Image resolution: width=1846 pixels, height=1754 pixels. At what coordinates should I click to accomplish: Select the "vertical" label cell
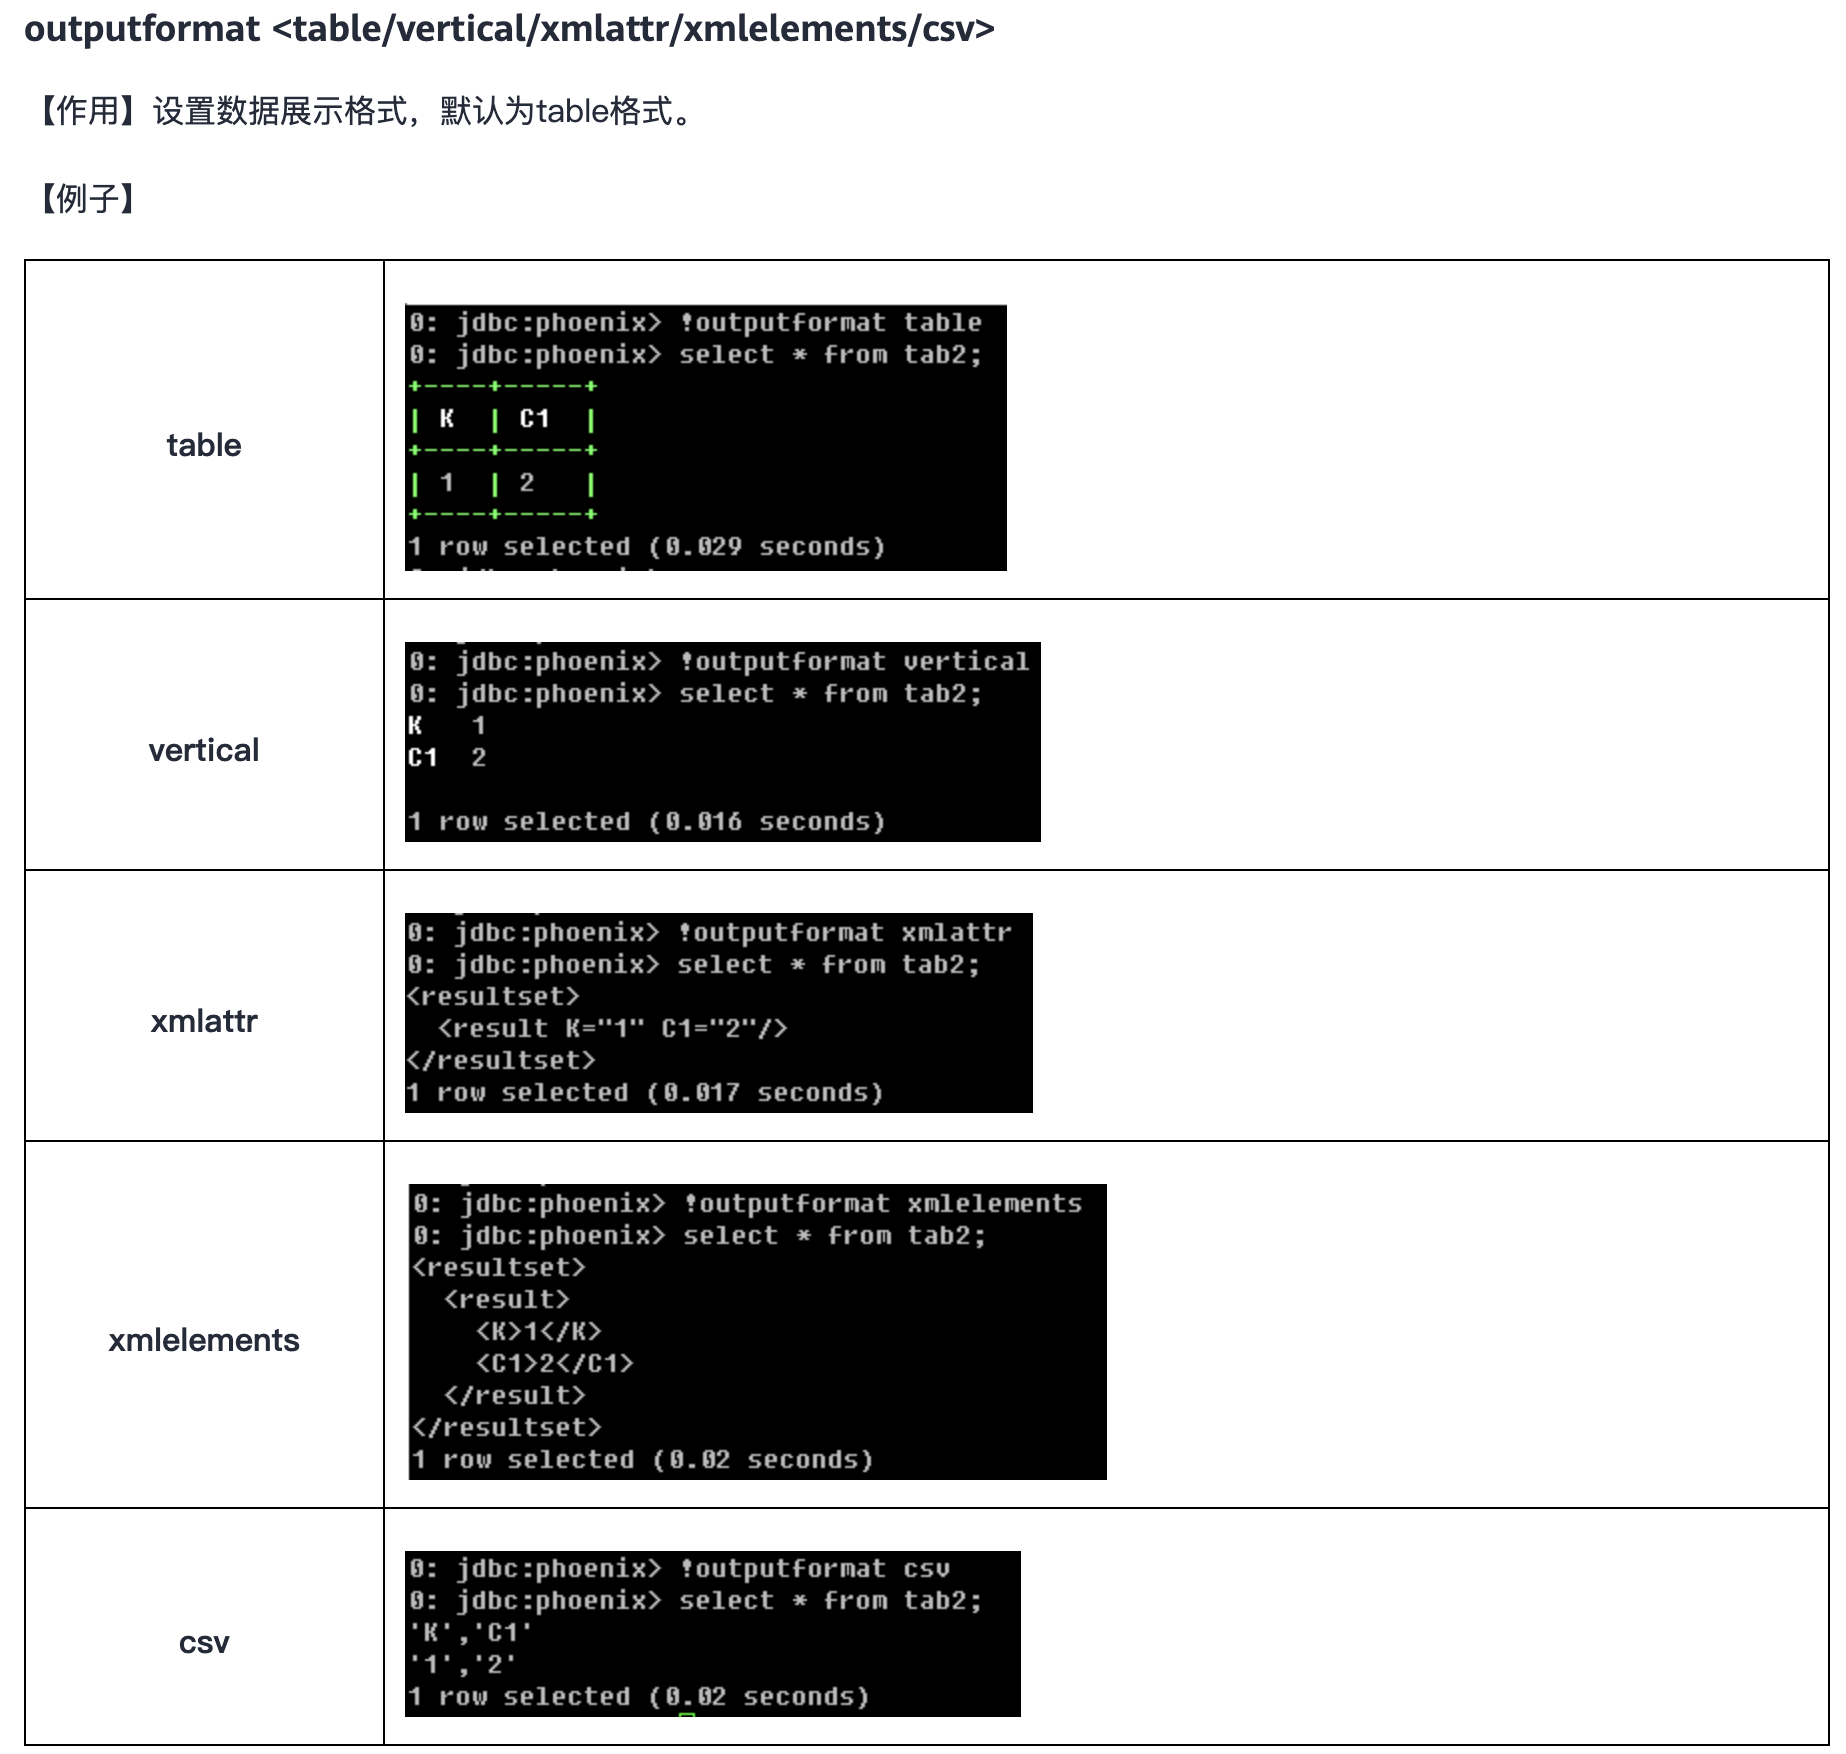click(204, 750)
